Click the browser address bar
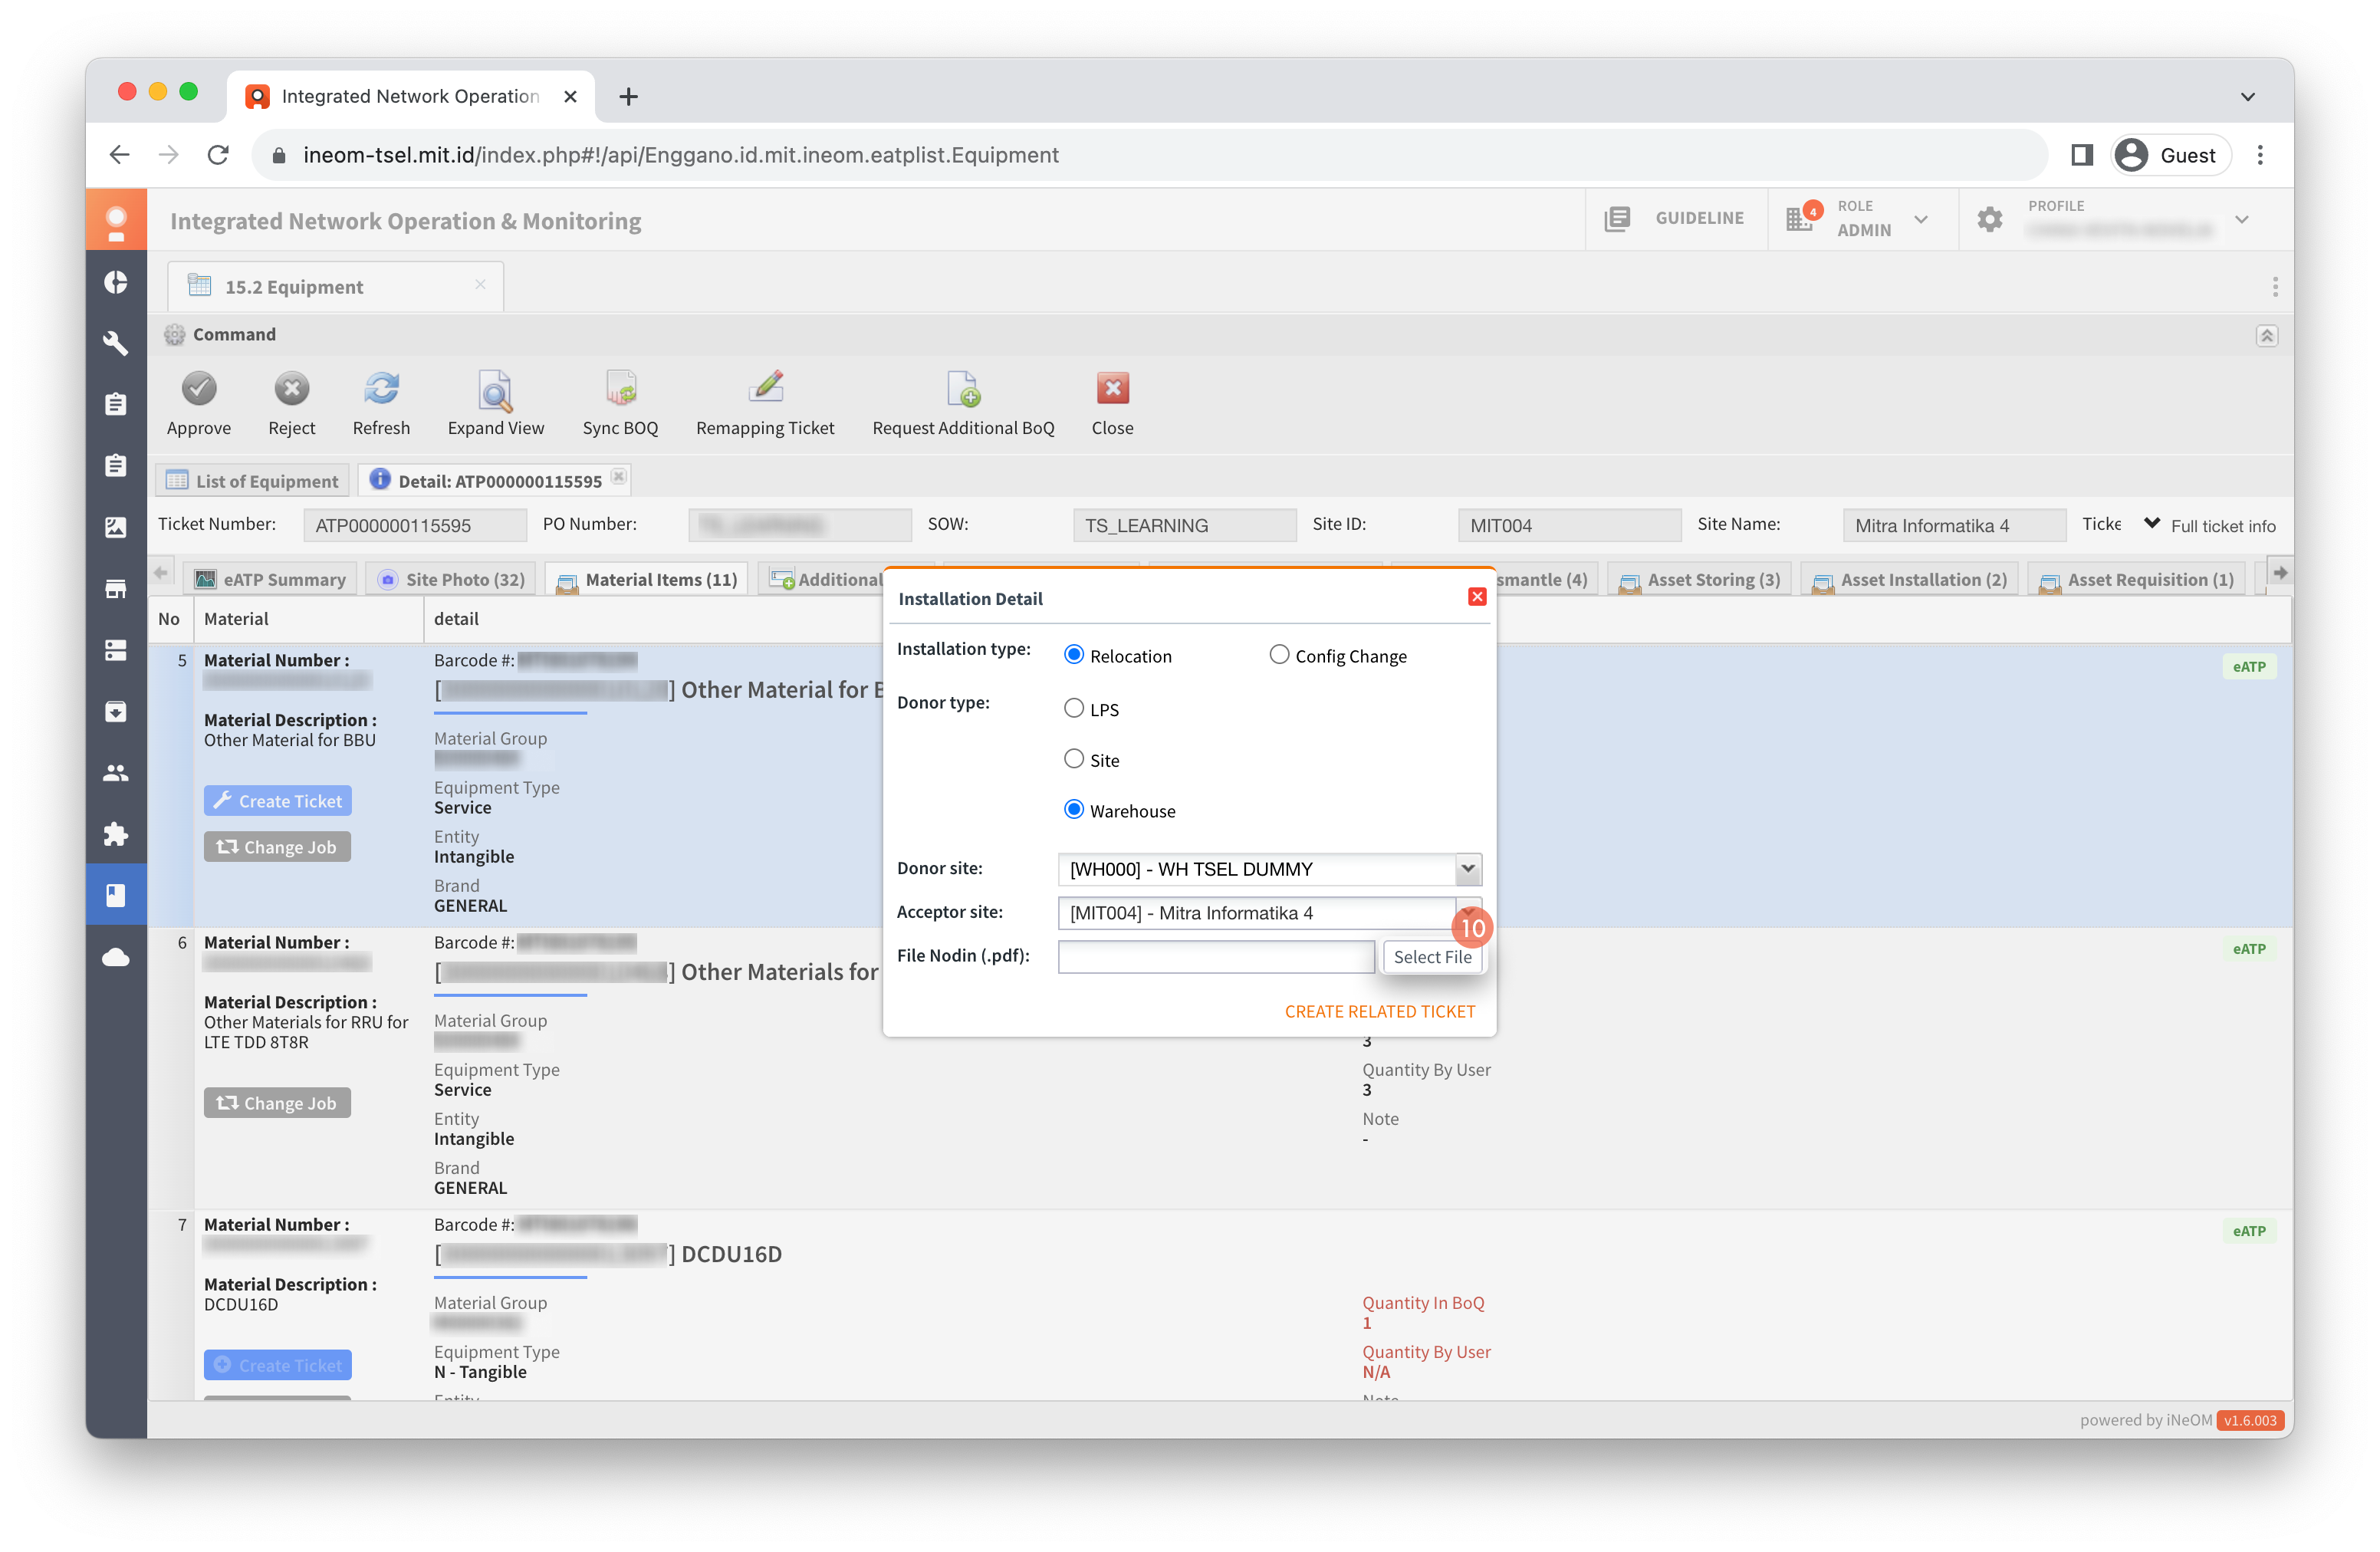 1150,155
